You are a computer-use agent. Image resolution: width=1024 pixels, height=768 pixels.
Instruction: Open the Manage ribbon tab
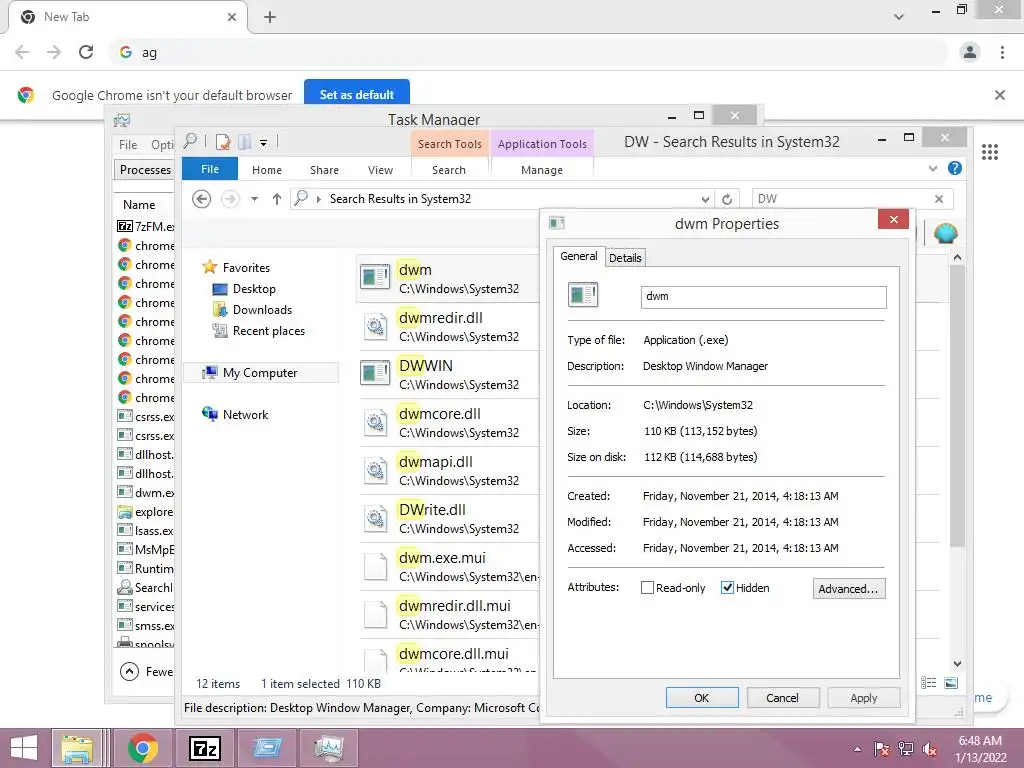(541, 170)
